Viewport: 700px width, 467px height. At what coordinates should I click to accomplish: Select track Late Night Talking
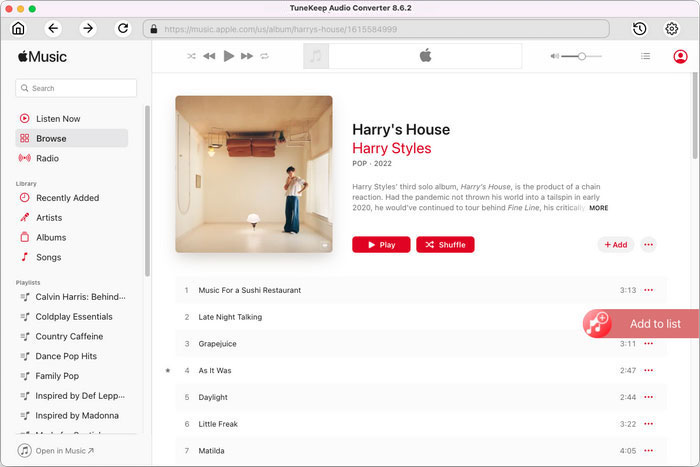point(421,317)
